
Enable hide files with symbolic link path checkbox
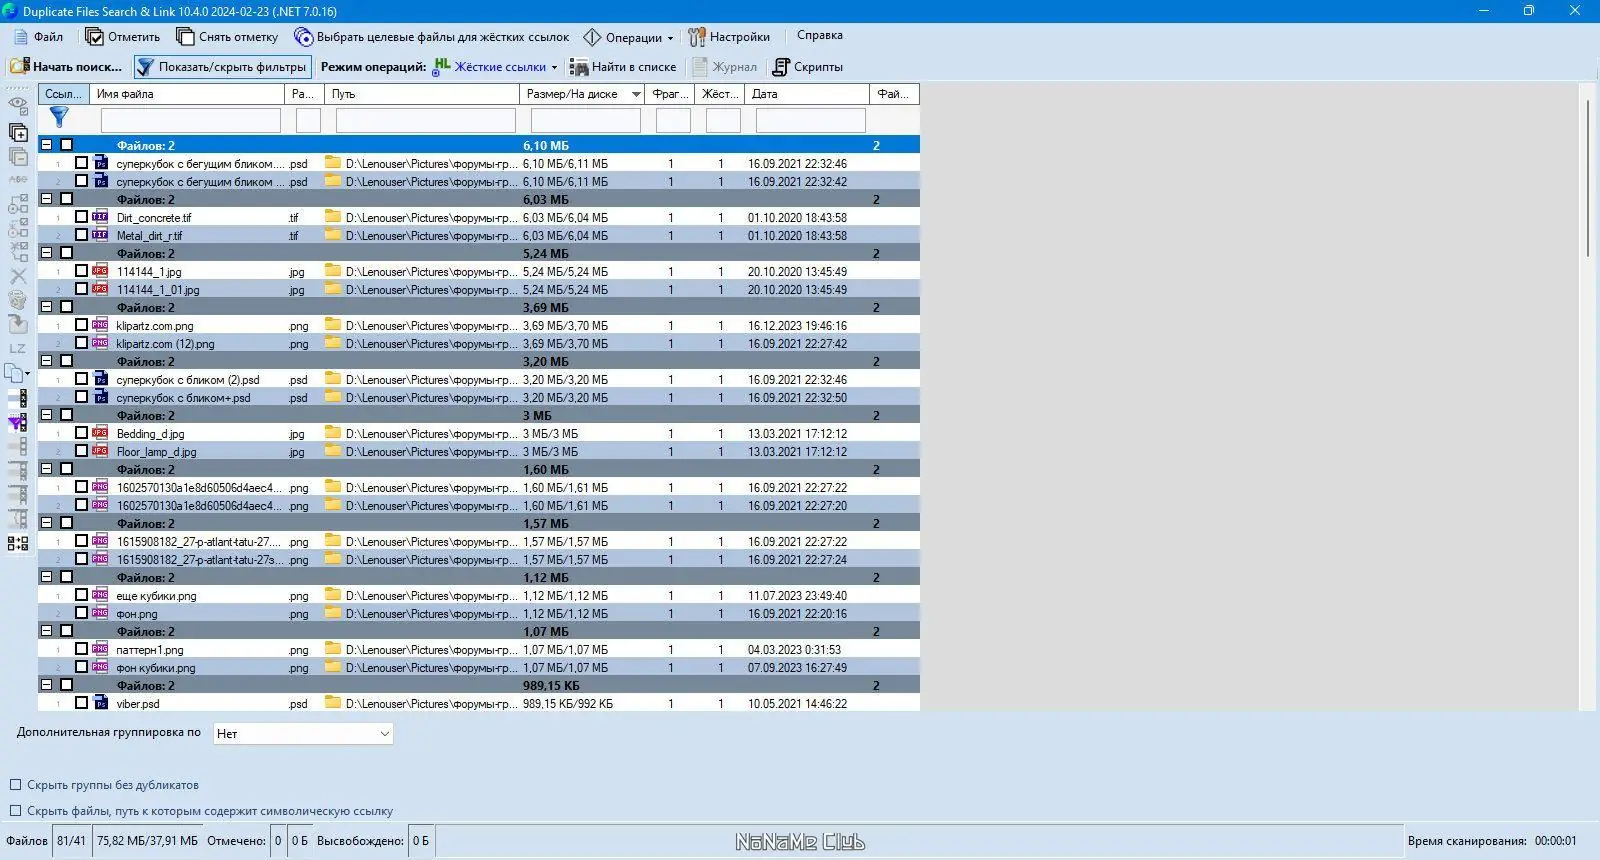[x=15, y=811]
